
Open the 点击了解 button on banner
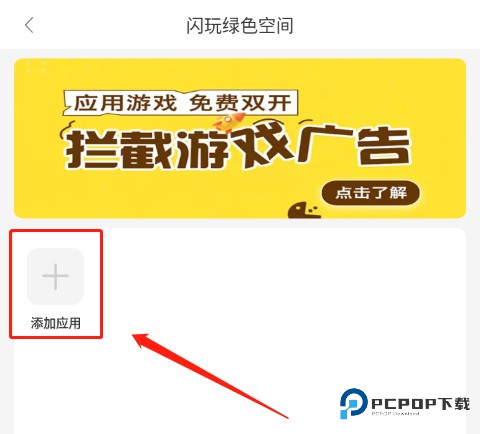click(371, 193)
